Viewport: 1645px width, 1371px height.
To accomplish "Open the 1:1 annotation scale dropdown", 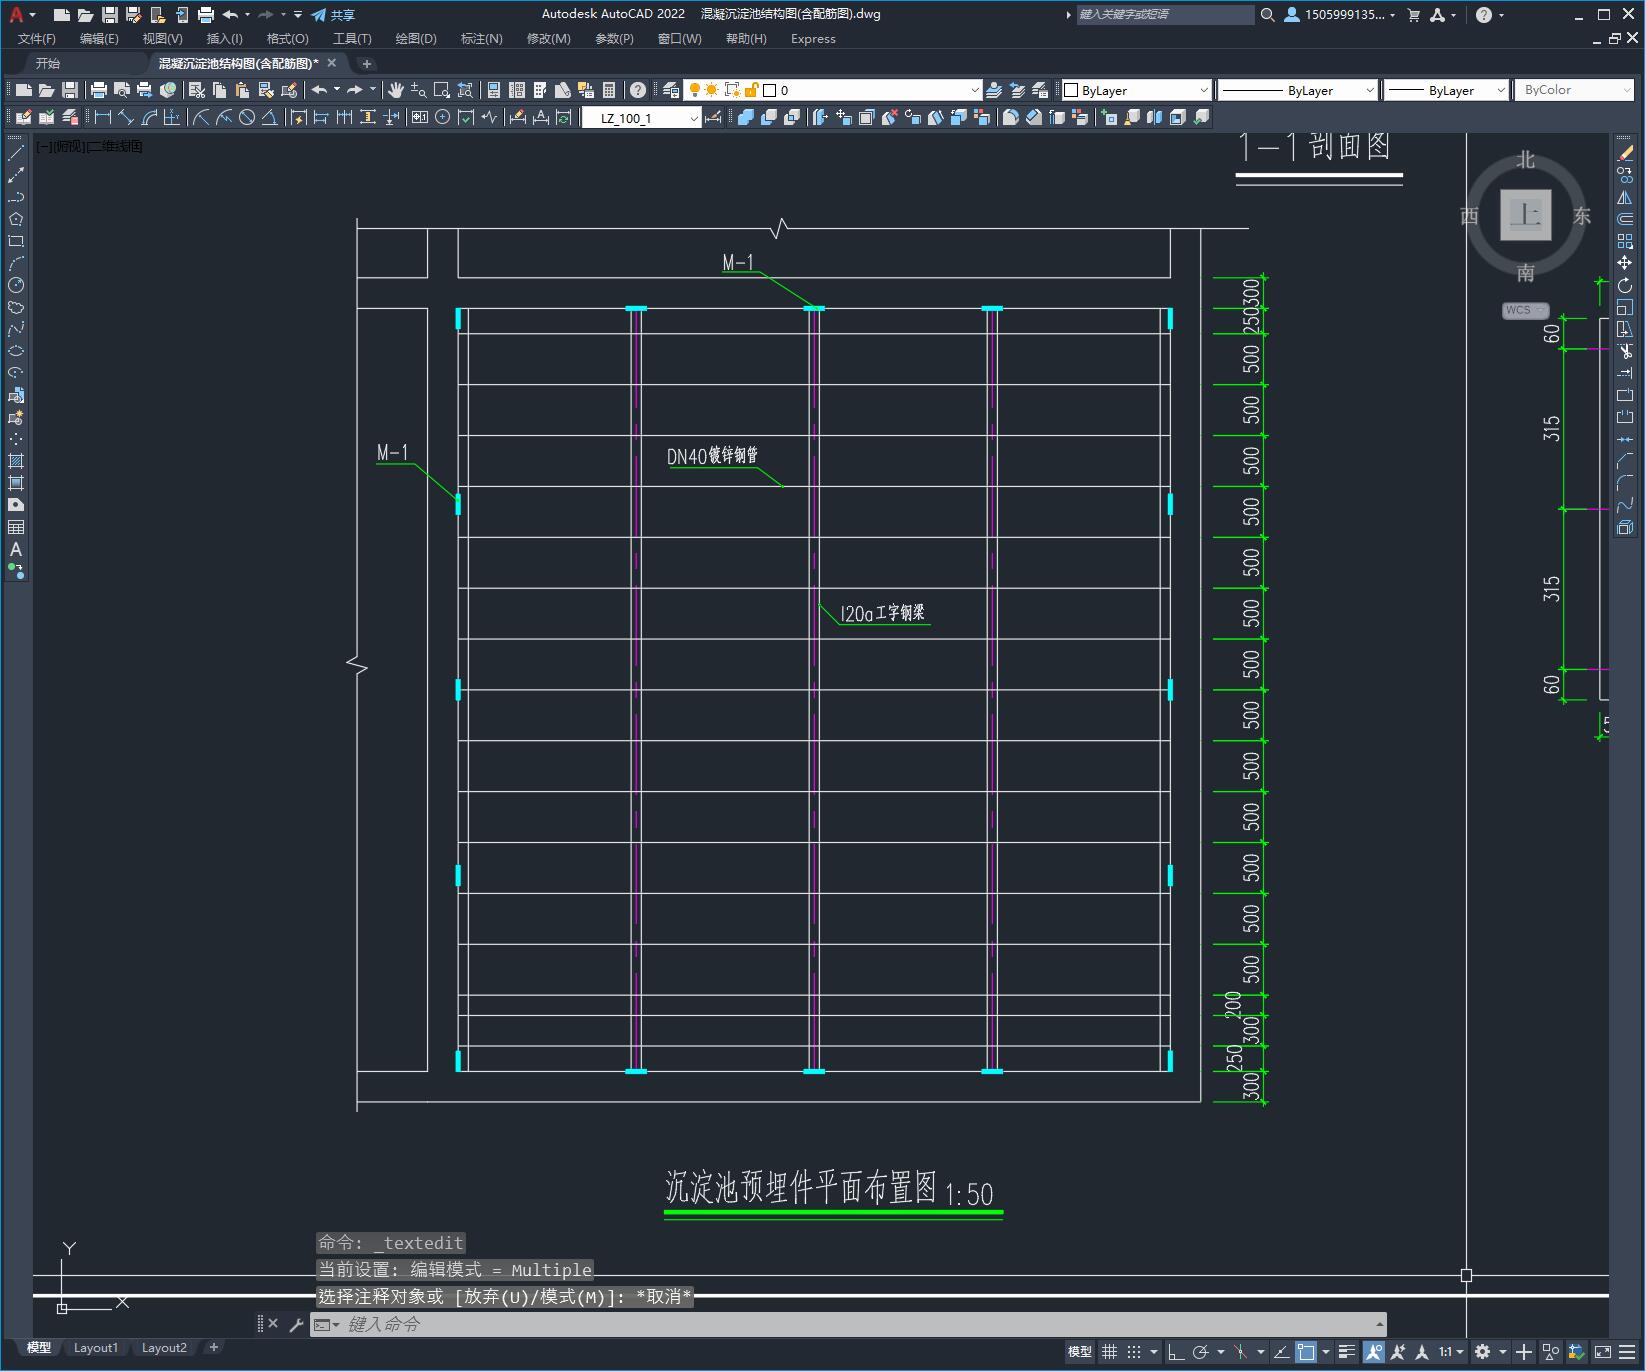I will tap(1451, 1352).
